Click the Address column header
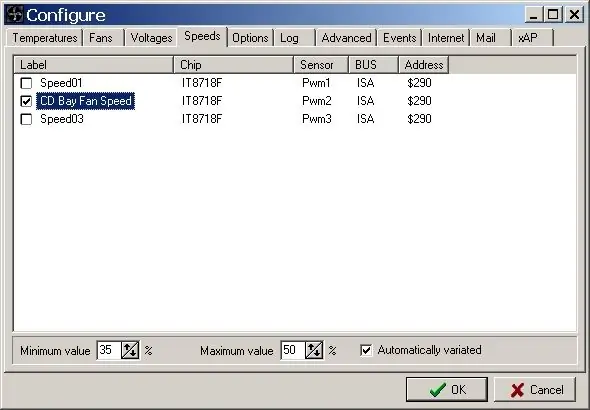The width and height of the screenshot is (590, 410). [424, 65]
